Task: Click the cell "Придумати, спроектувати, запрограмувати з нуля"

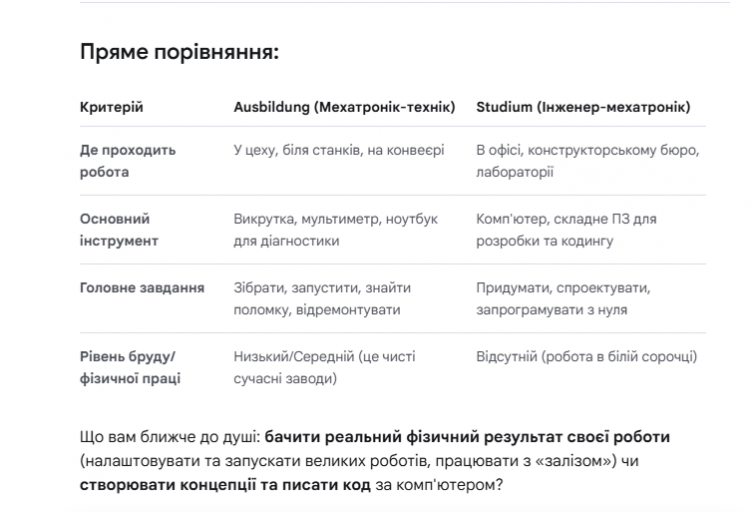Action: coord(563,299)
